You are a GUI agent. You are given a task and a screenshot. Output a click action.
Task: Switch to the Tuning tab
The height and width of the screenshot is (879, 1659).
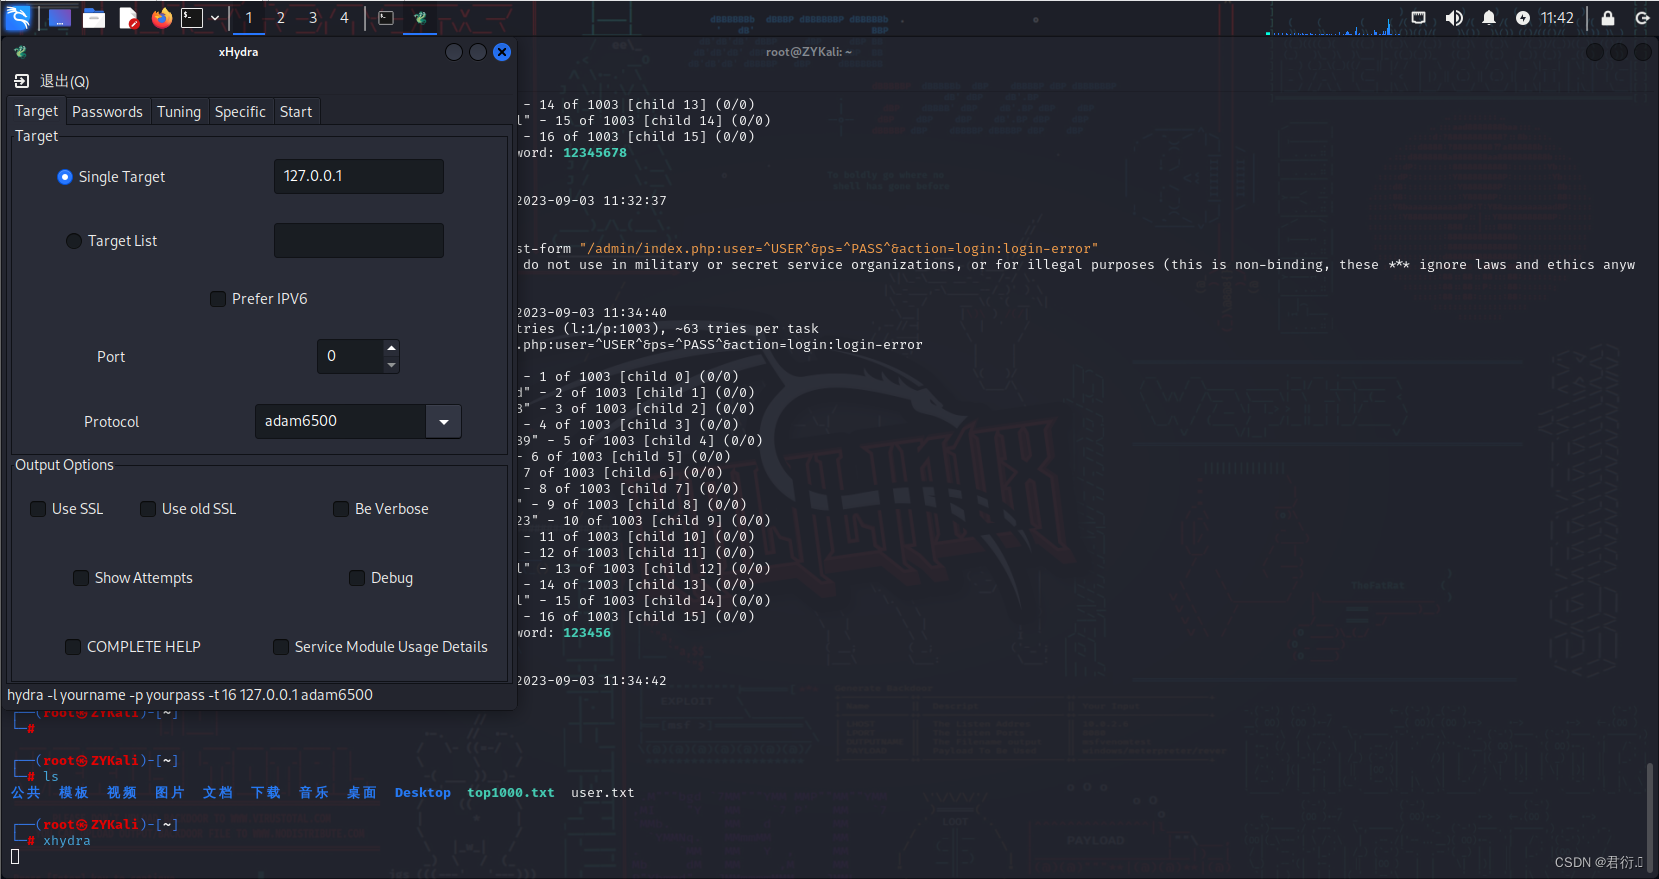[179, 112]
